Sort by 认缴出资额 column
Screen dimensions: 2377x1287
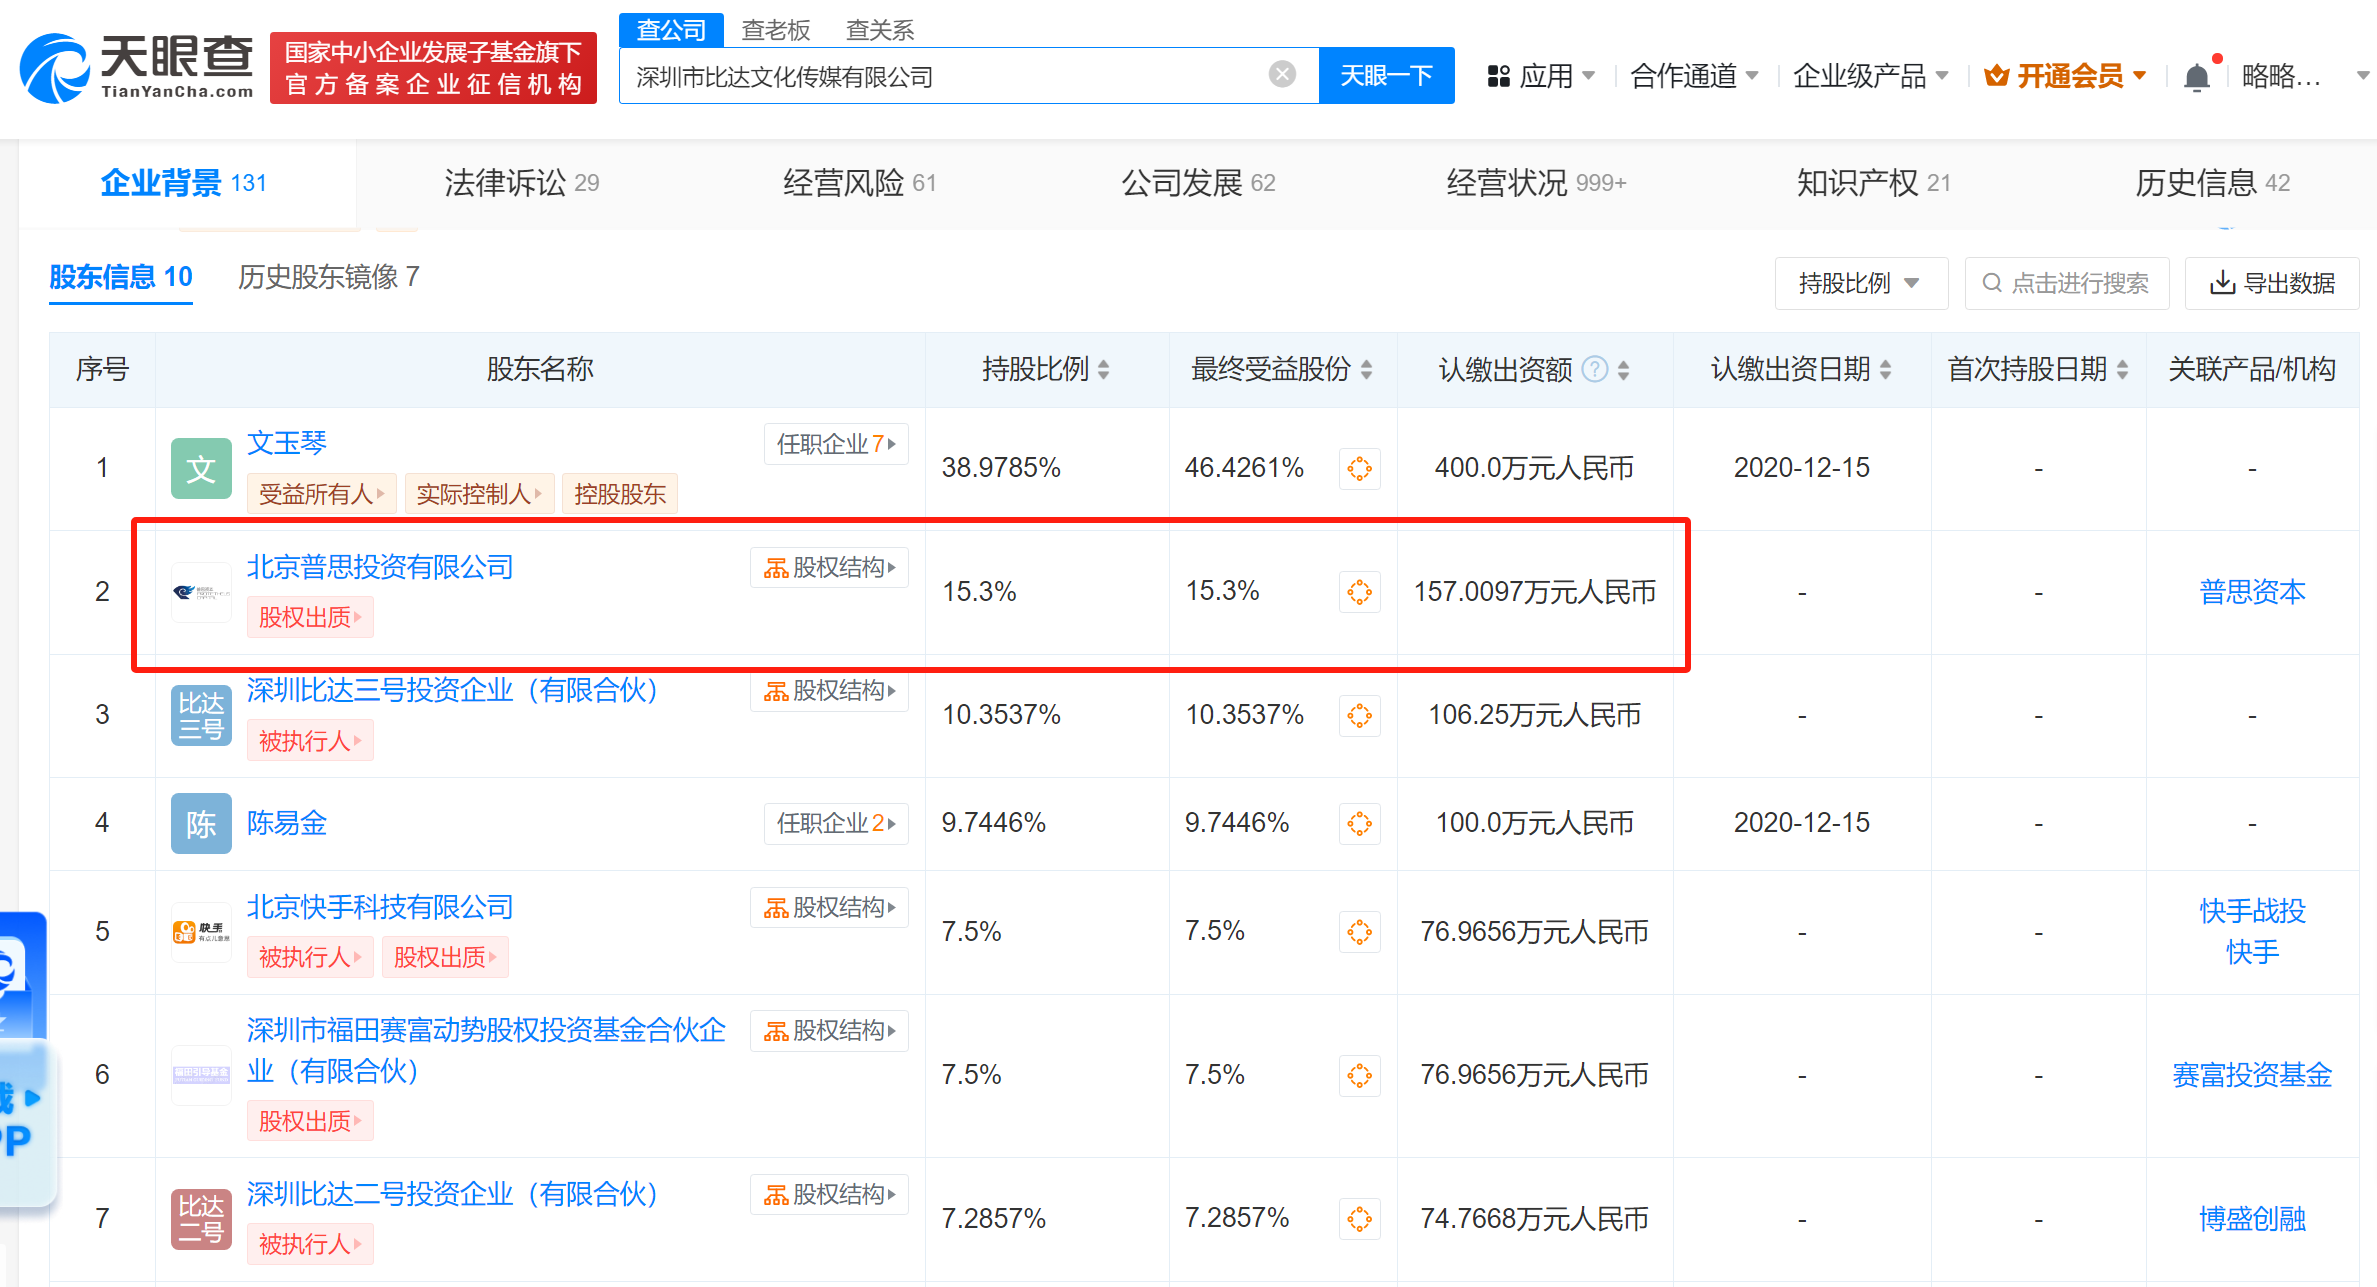1623,370
